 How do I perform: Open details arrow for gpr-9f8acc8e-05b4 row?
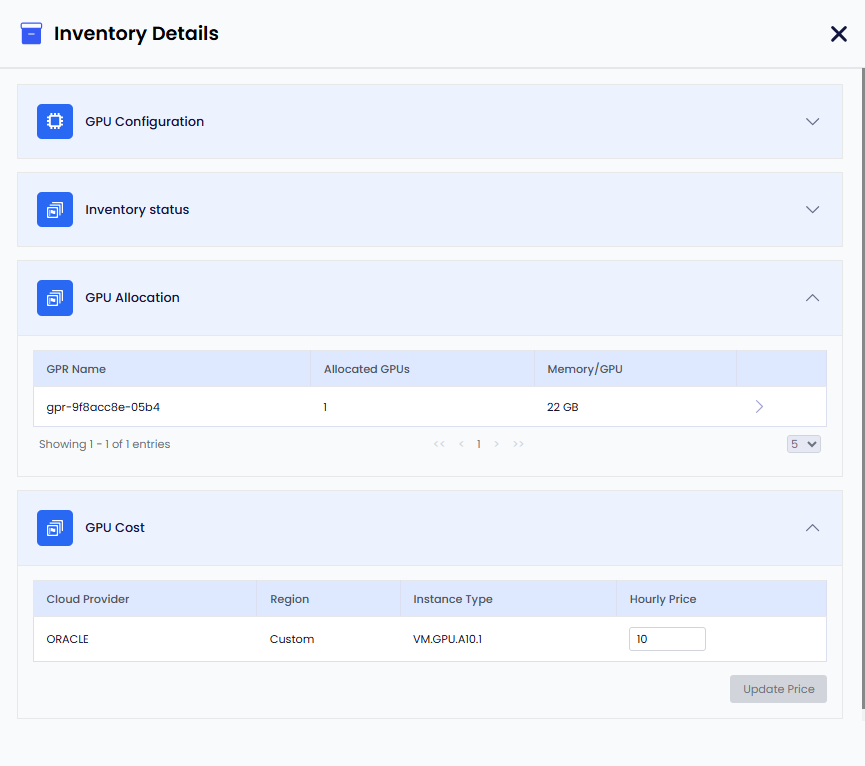(x=759, y=406)
